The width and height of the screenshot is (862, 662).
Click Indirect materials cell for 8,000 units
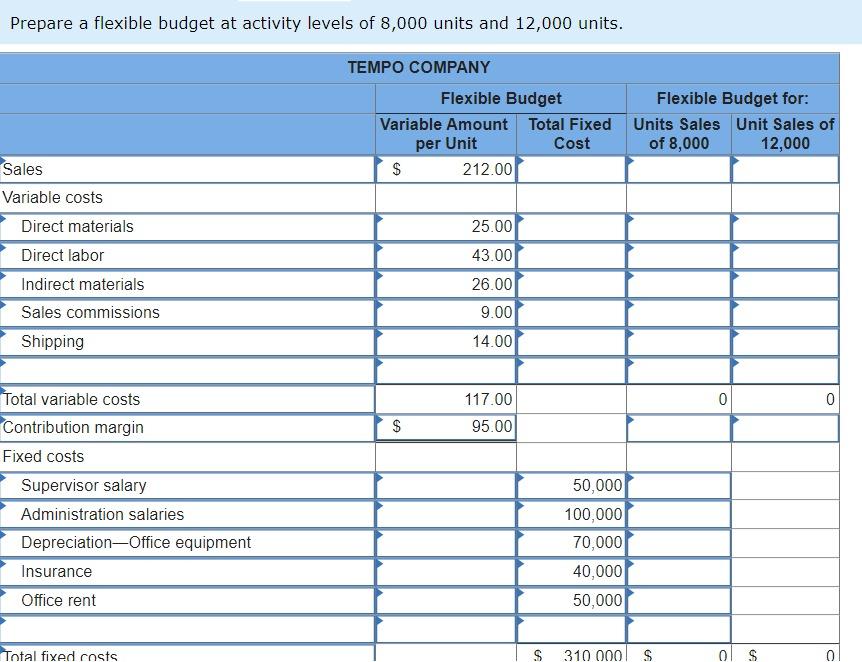click(x=678, y=284)
